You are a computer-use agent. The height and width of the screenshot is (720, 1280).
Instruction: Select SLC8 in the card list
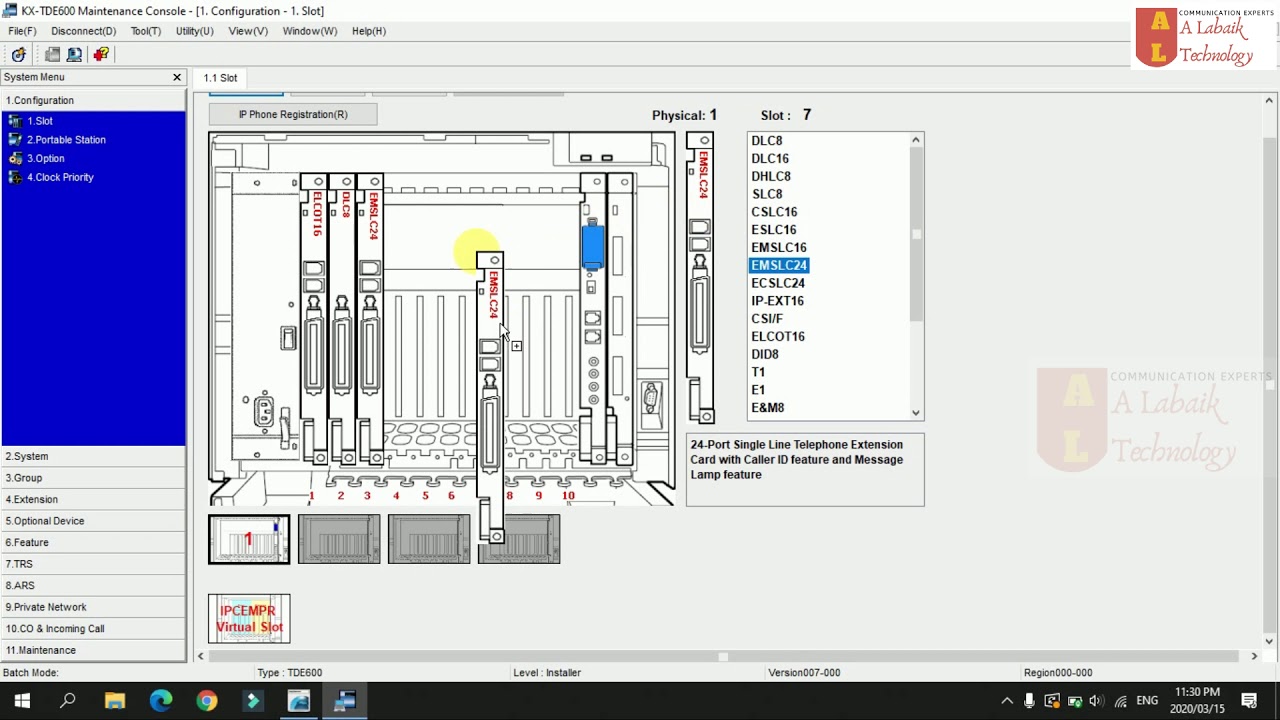(767, 194)
